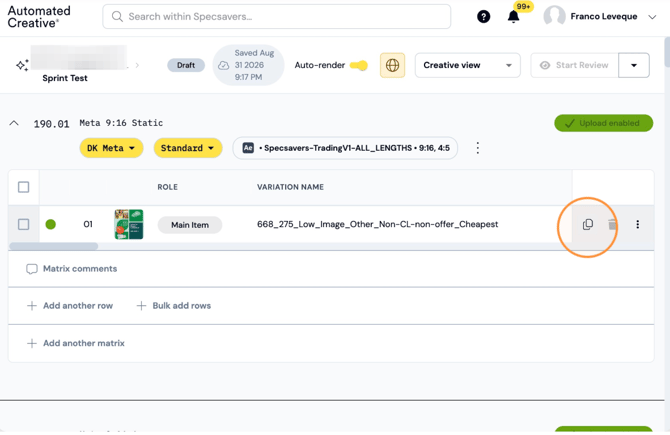
Task: Click the page vertical scrollbar
Action: coord(667,52)
